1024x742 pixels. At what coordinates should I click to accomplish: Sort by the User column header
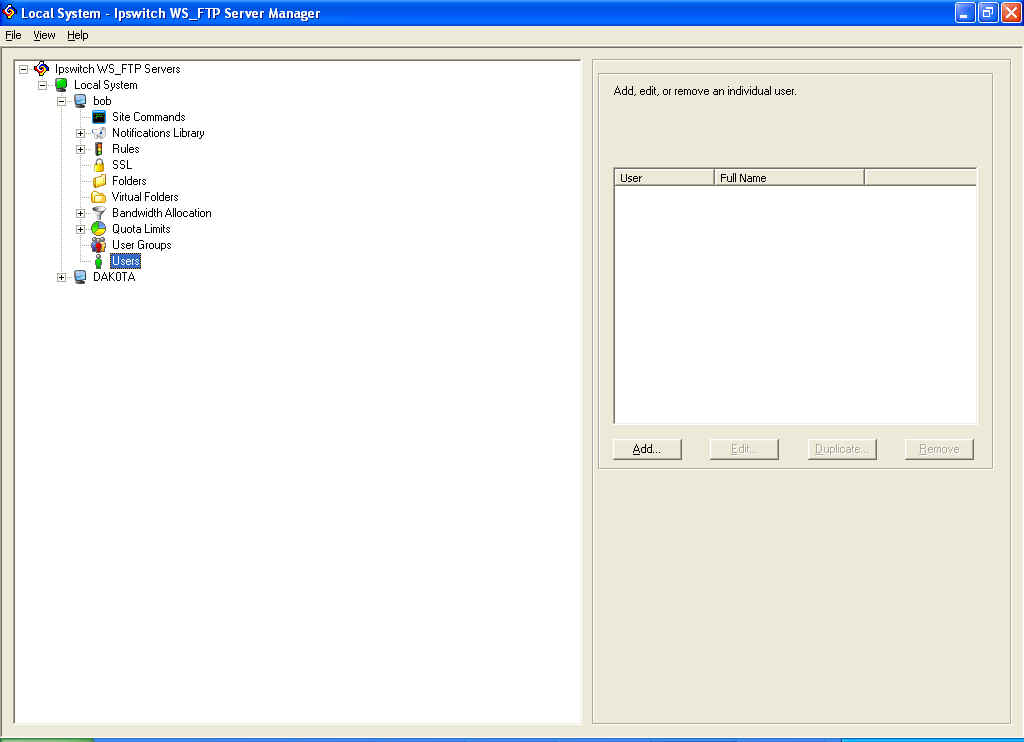[664, 178]
